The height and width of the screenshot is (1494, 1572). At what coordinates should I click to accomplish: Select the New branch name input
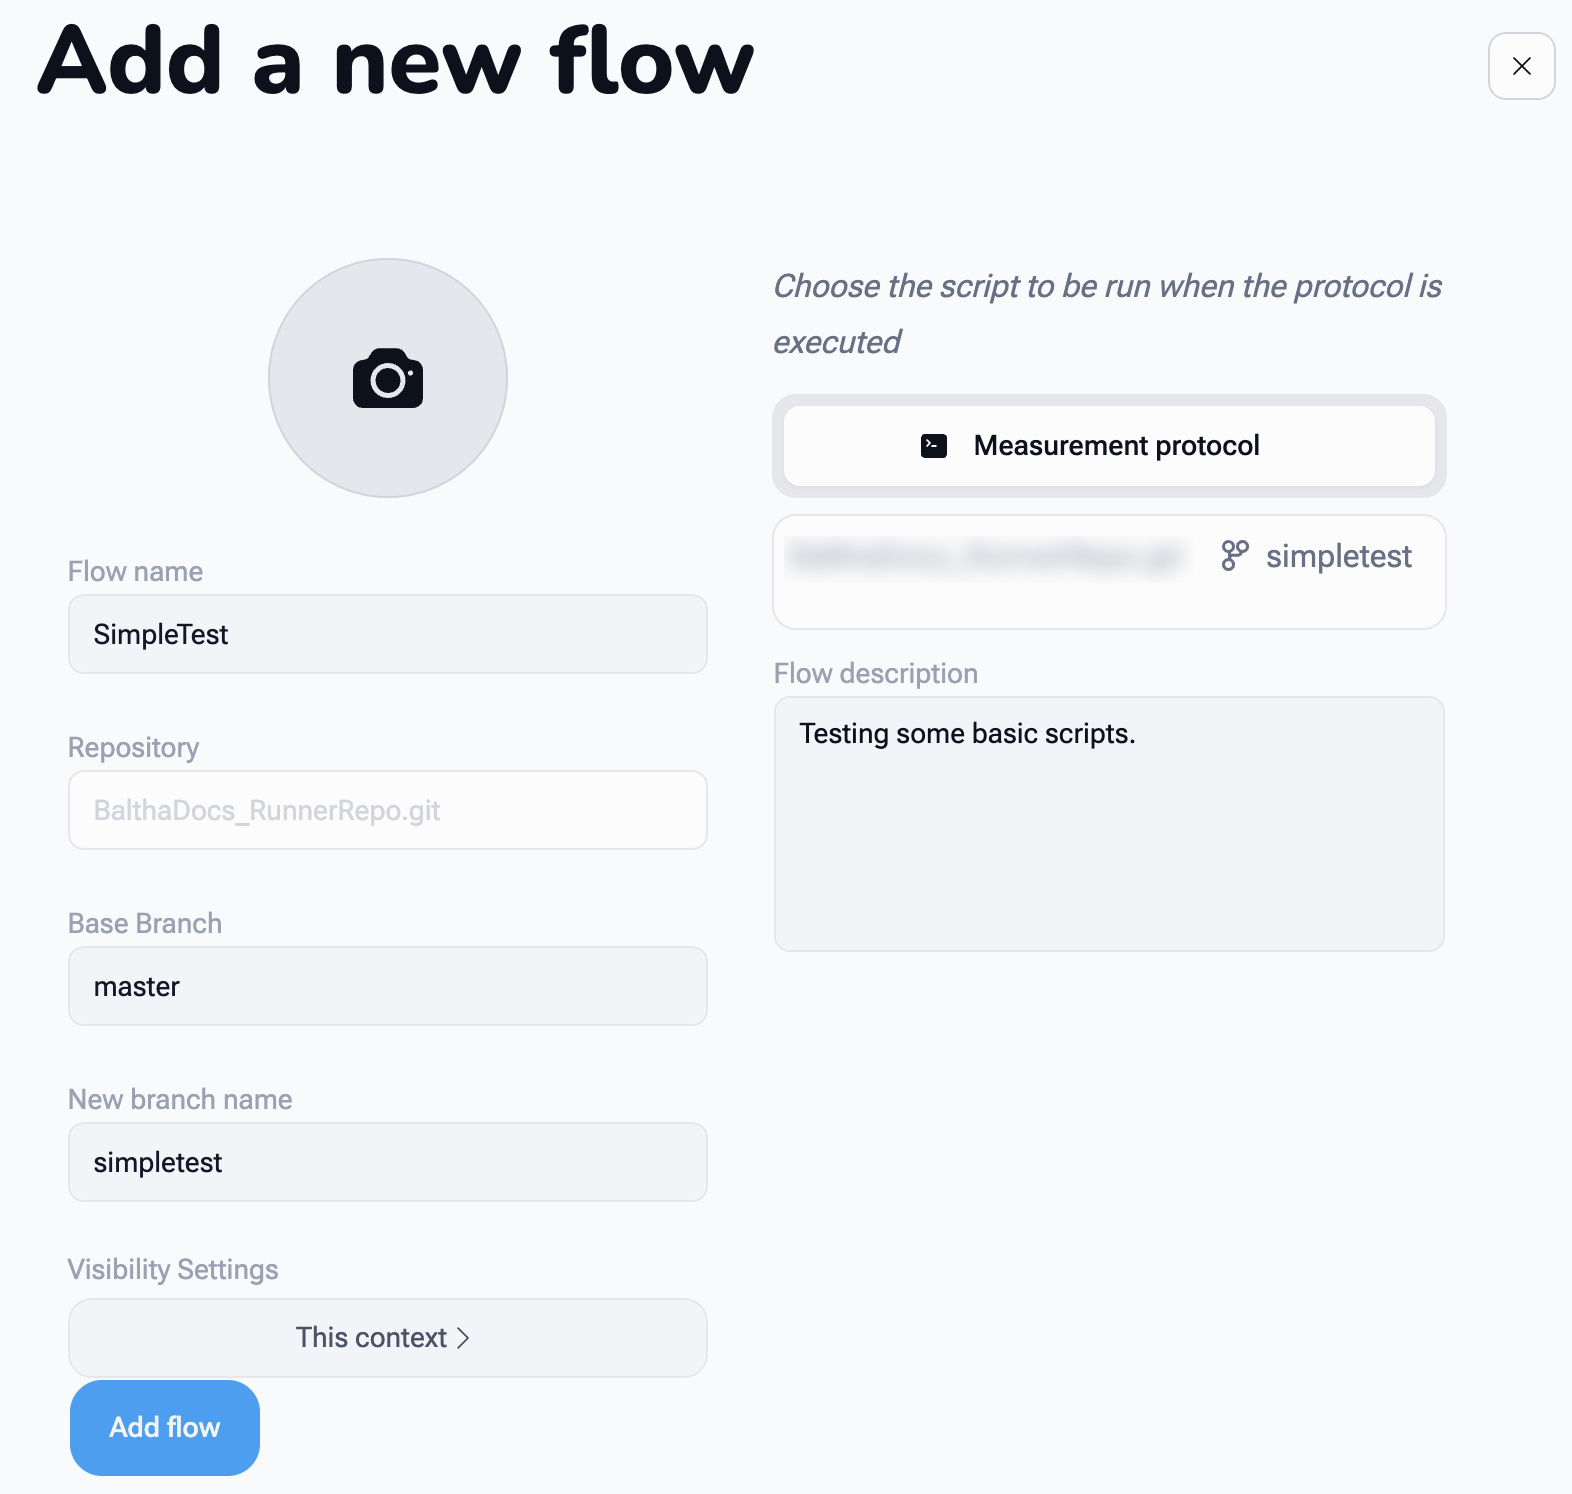(387, 1162)
